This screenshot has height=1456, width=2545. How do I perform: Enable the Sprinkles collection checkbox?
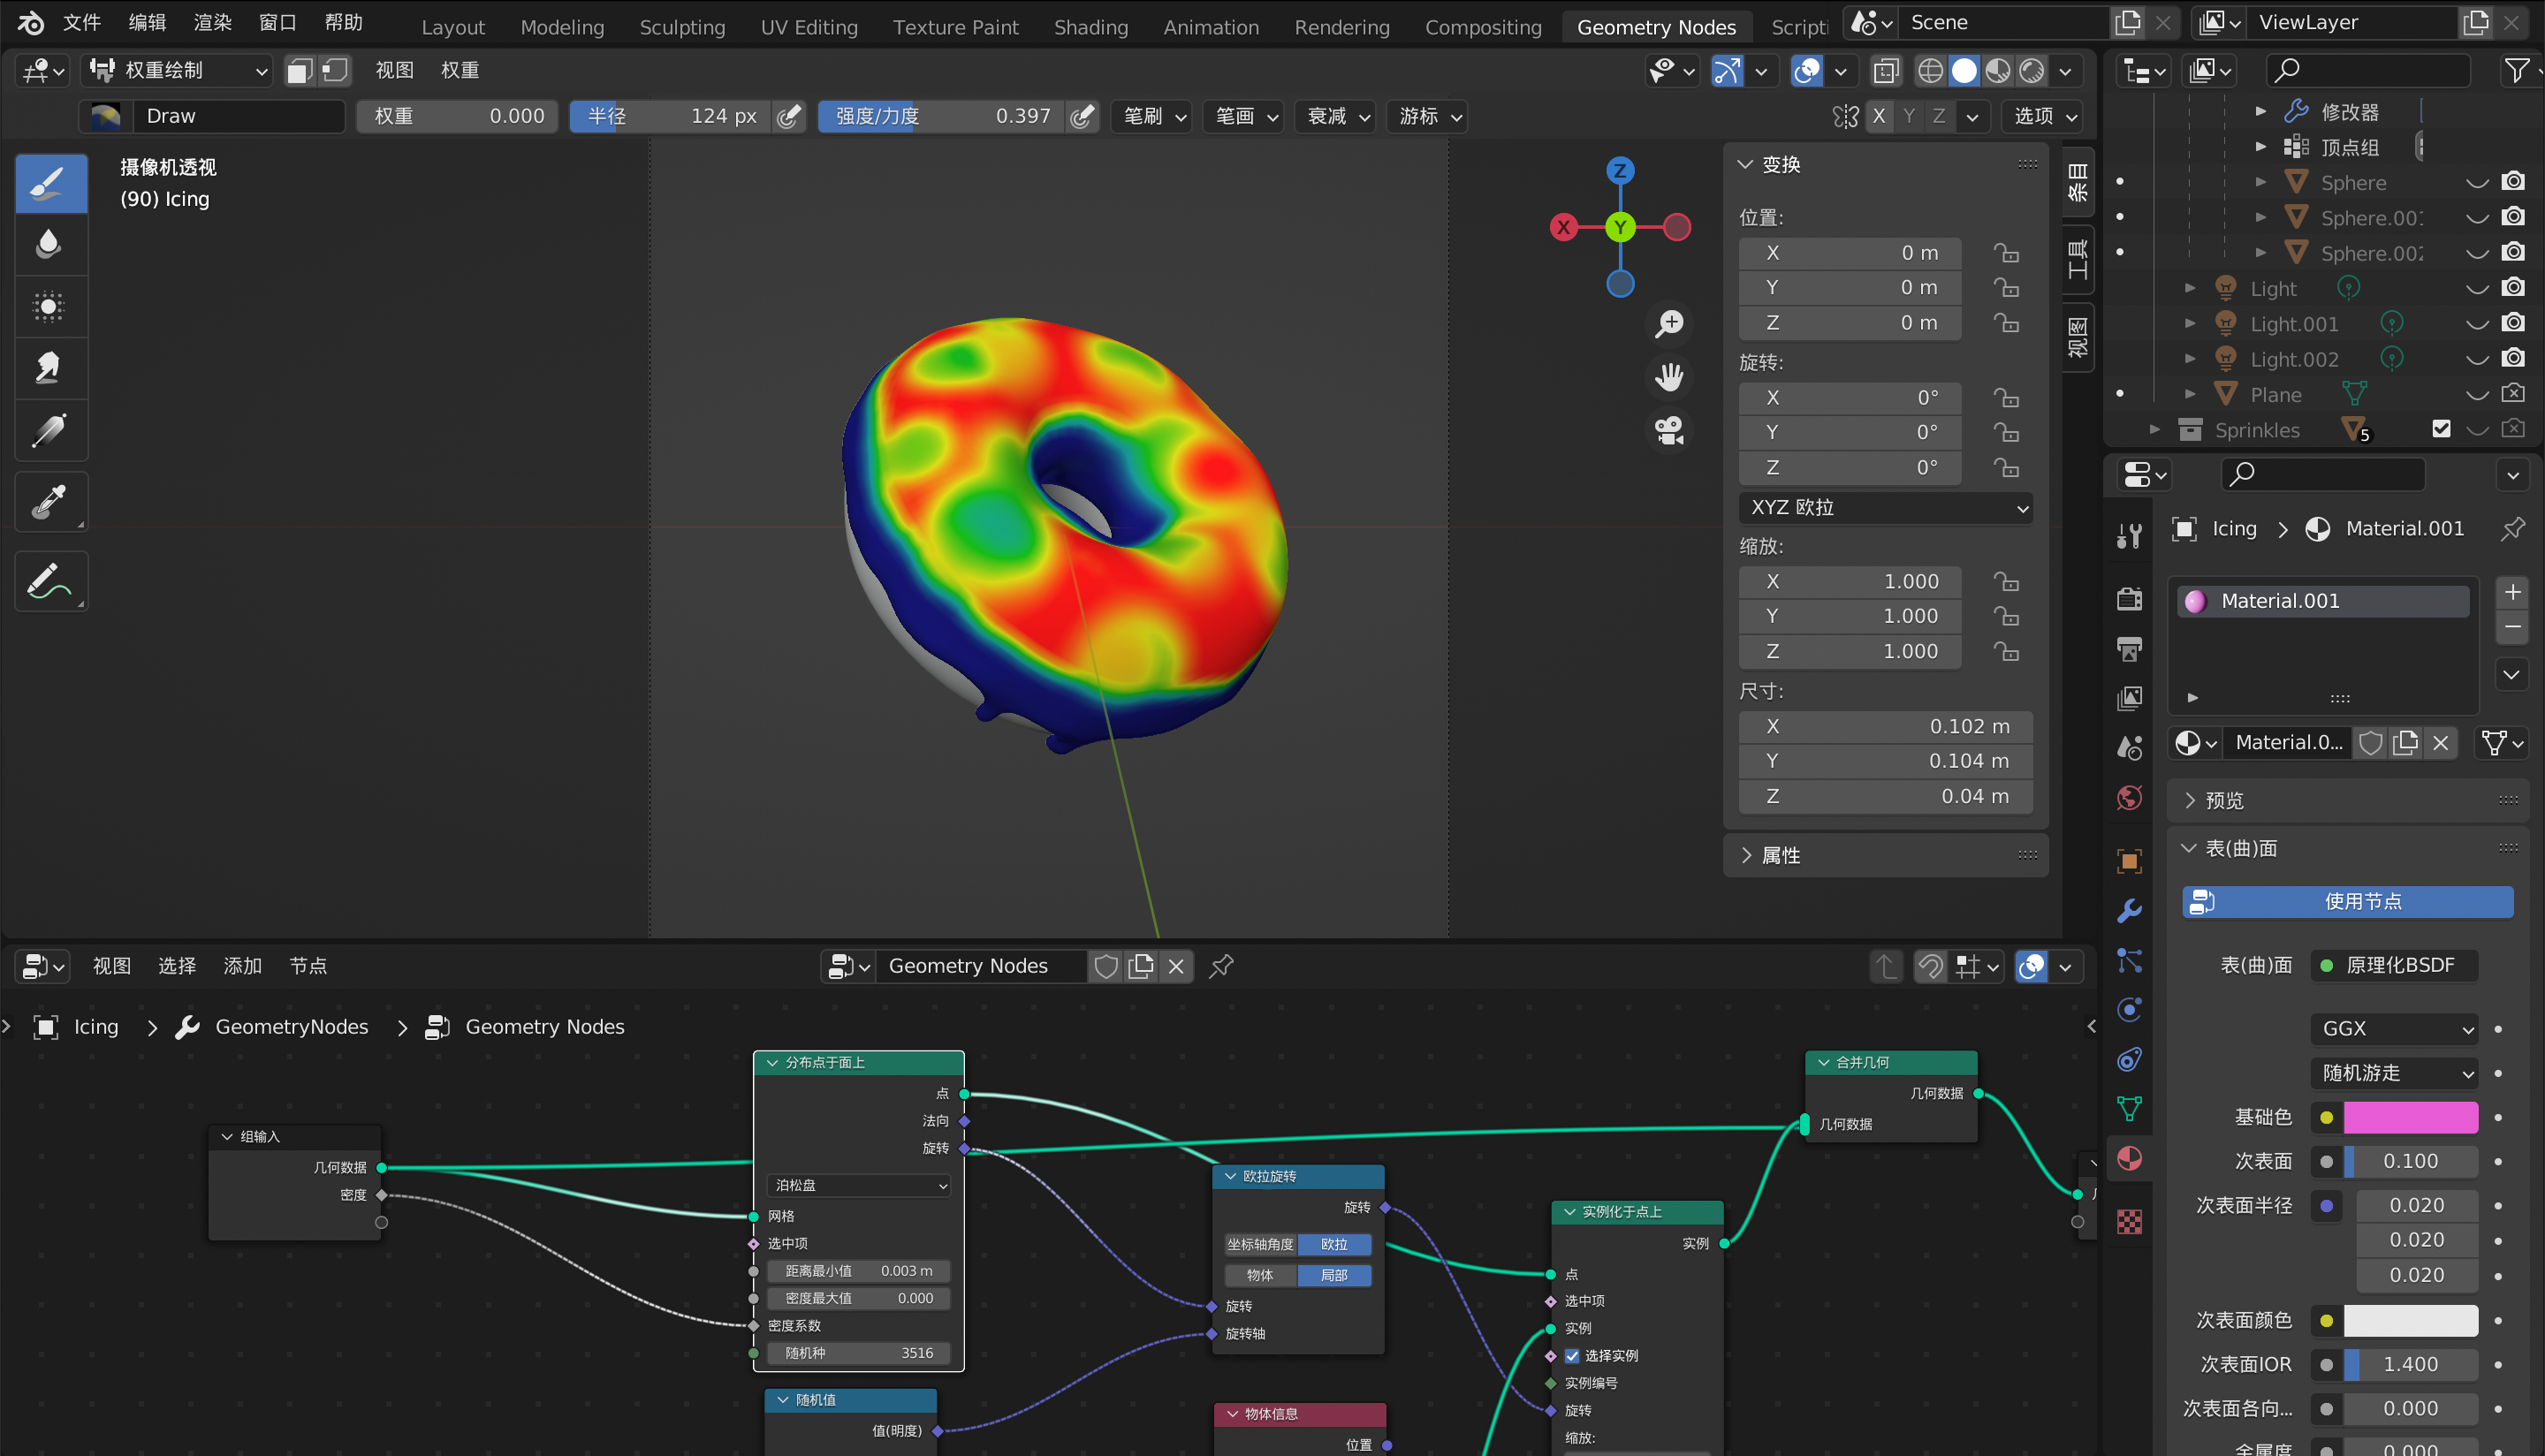tap(2441, 429)
